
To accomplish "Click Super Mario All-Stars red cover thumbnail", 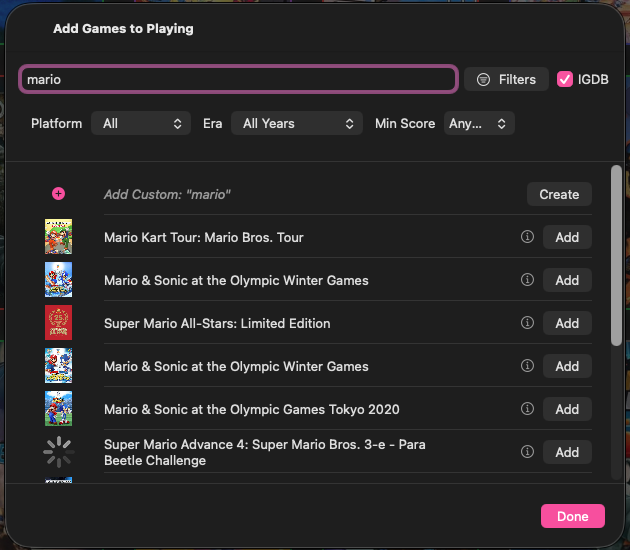I will click(59, 323).
